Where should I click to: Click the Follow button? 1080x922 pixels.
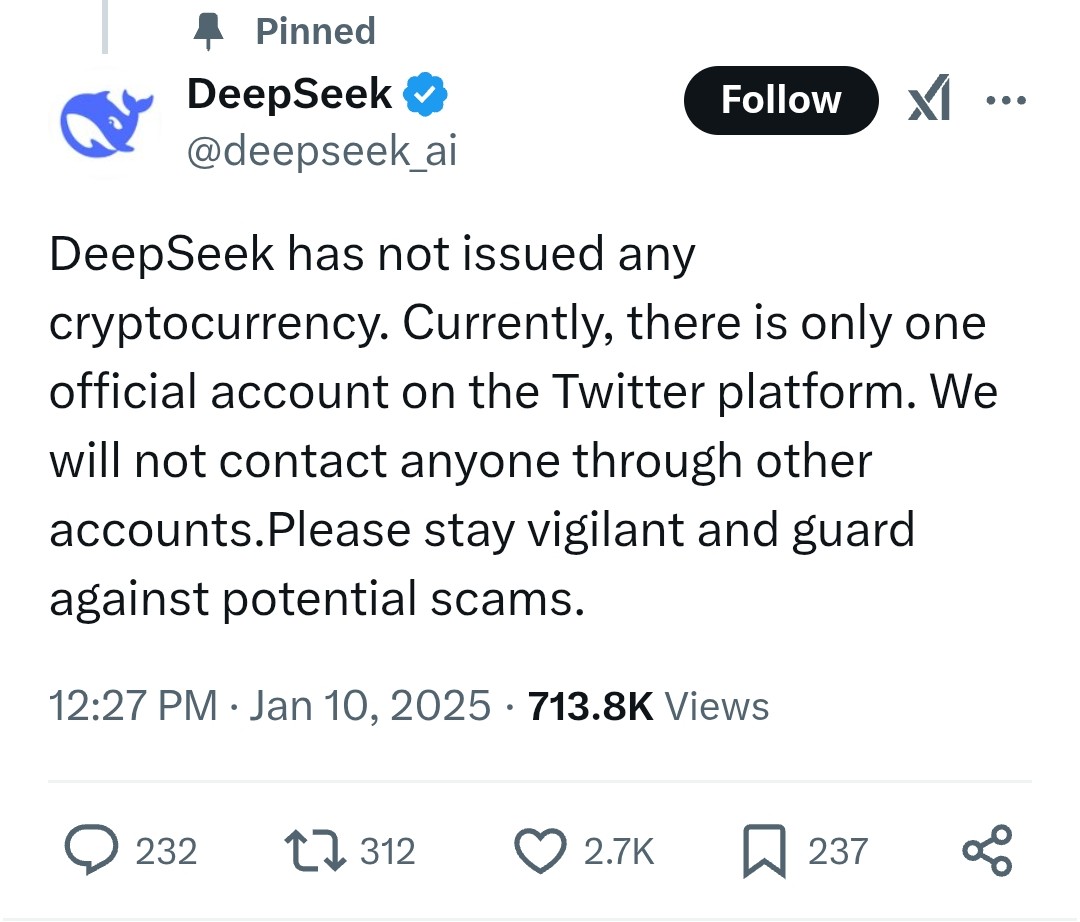(780, 101)
